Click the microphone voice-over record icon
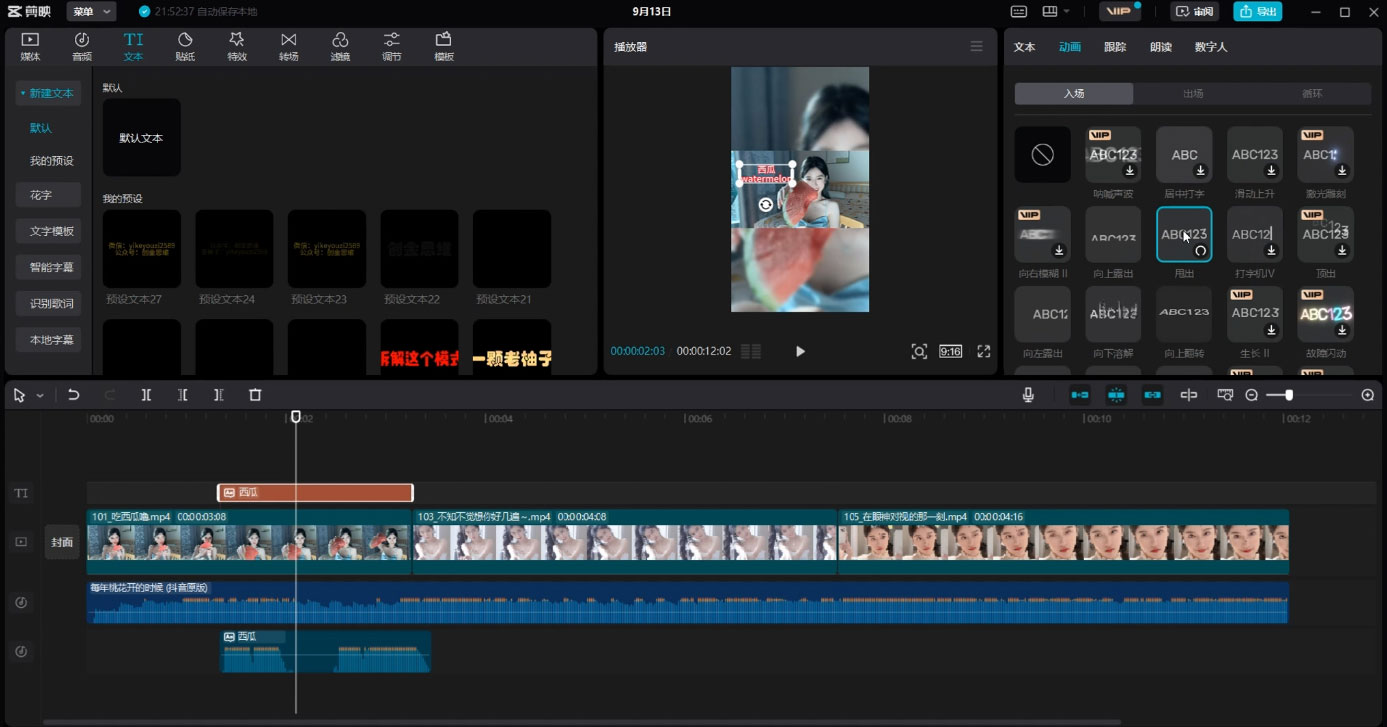The height and width of the screenshot is (727, 1387). coord(1028,395)
